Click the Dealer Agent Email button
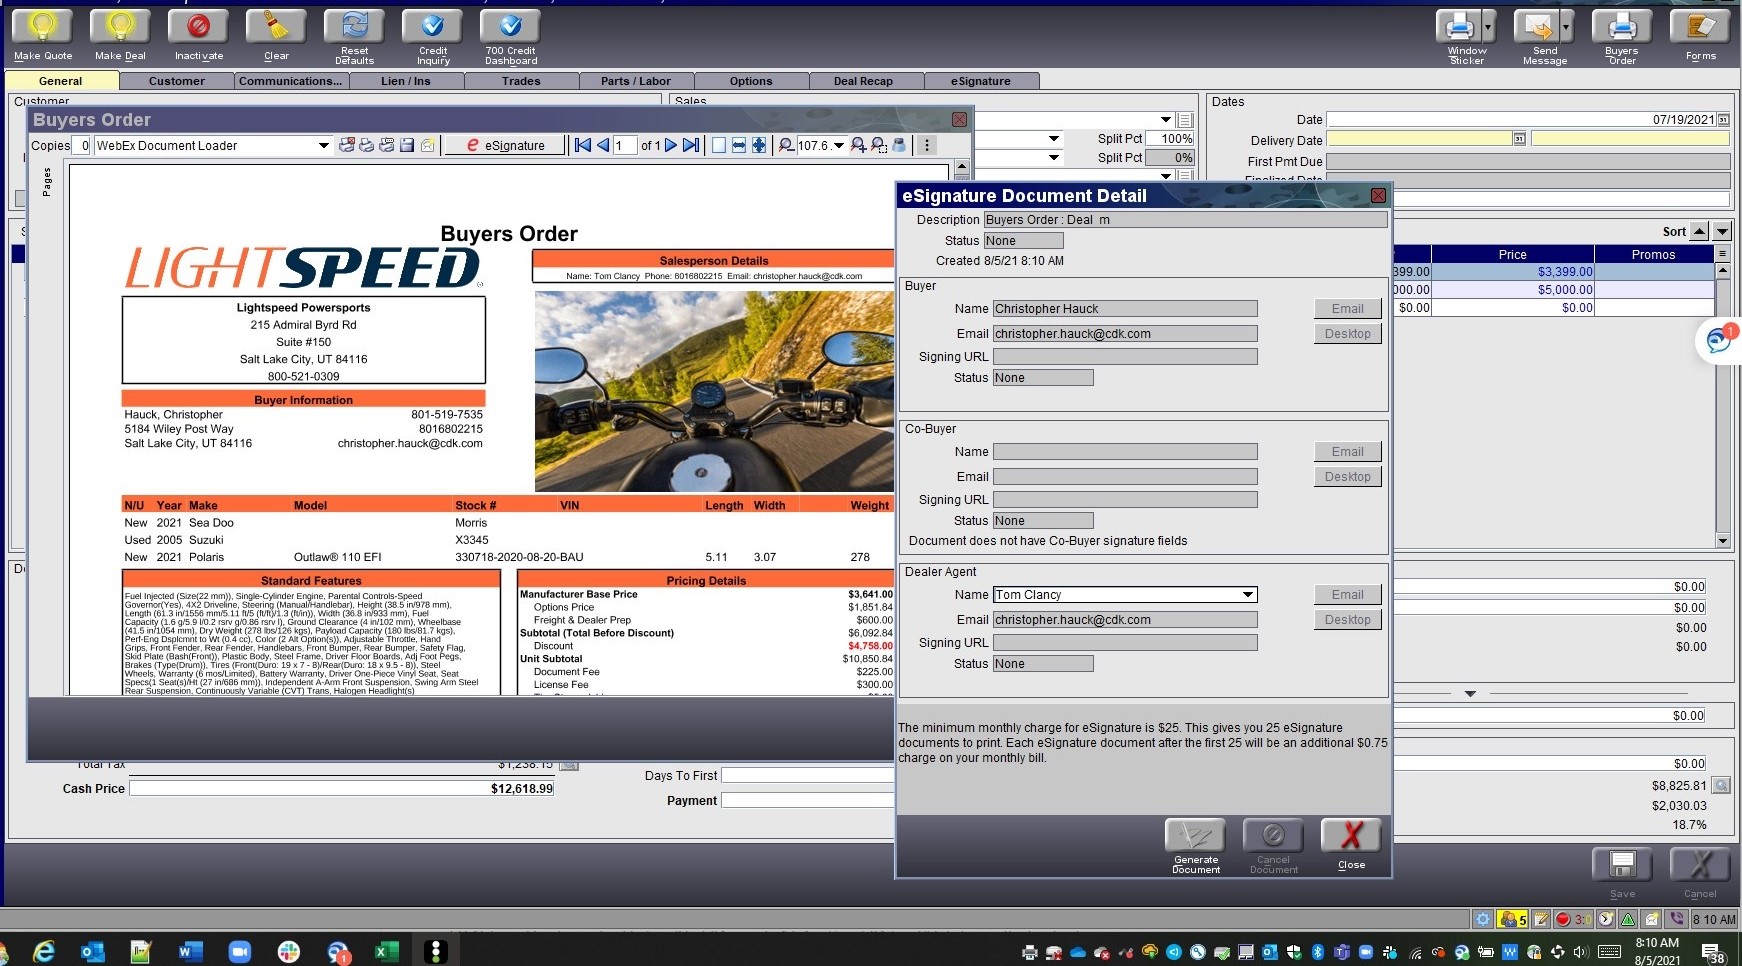The image size is (1742, 966). pos(1347,595)
